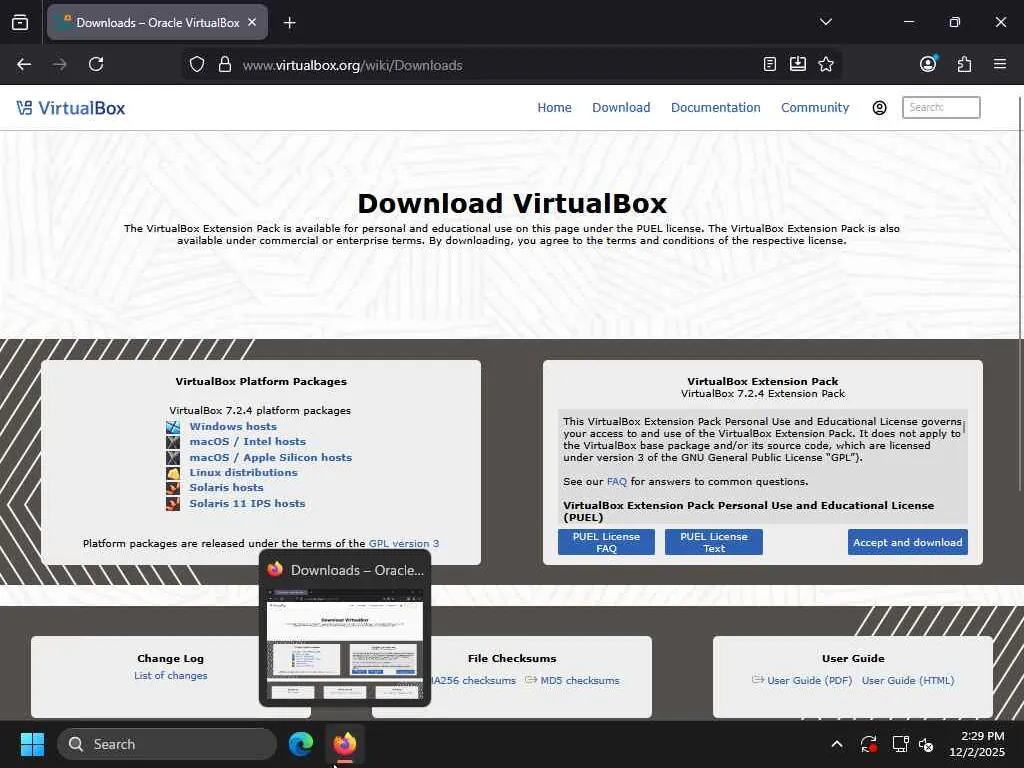Click the Windows hosts link
This screenshot has height=768, width=1024.
coord(233,426)
